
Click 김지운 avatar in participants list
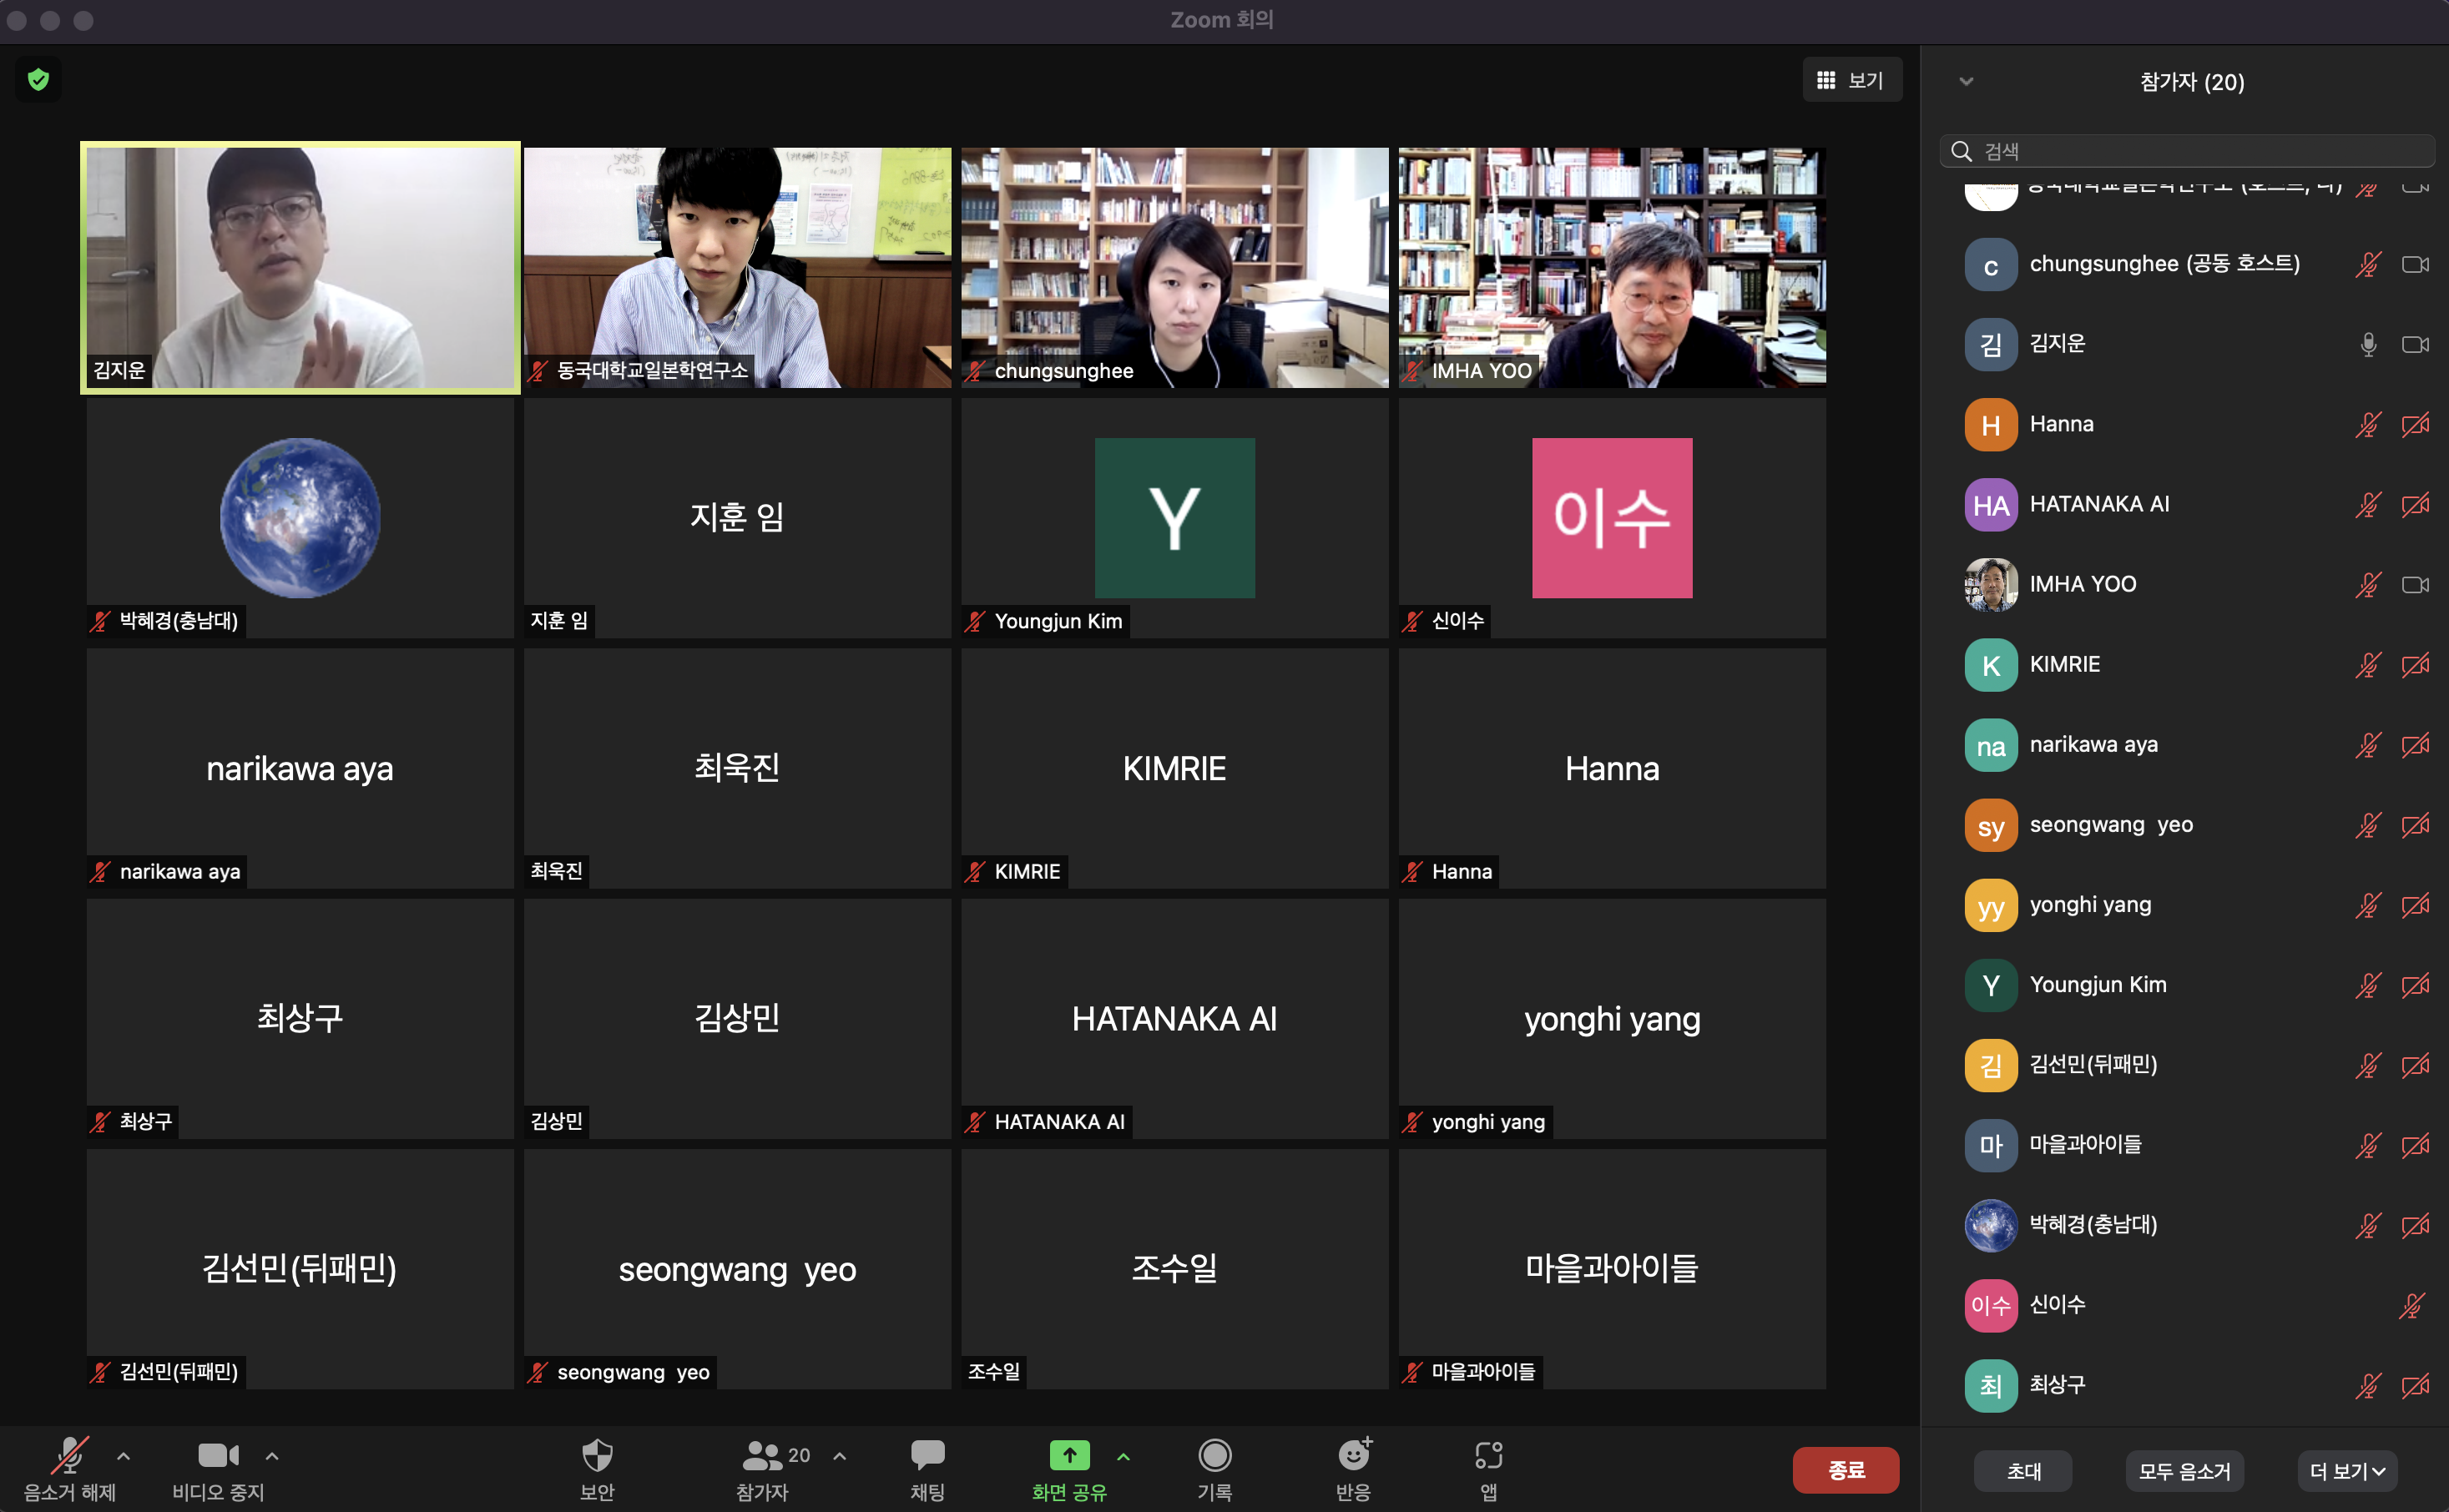pos(1990,345)
